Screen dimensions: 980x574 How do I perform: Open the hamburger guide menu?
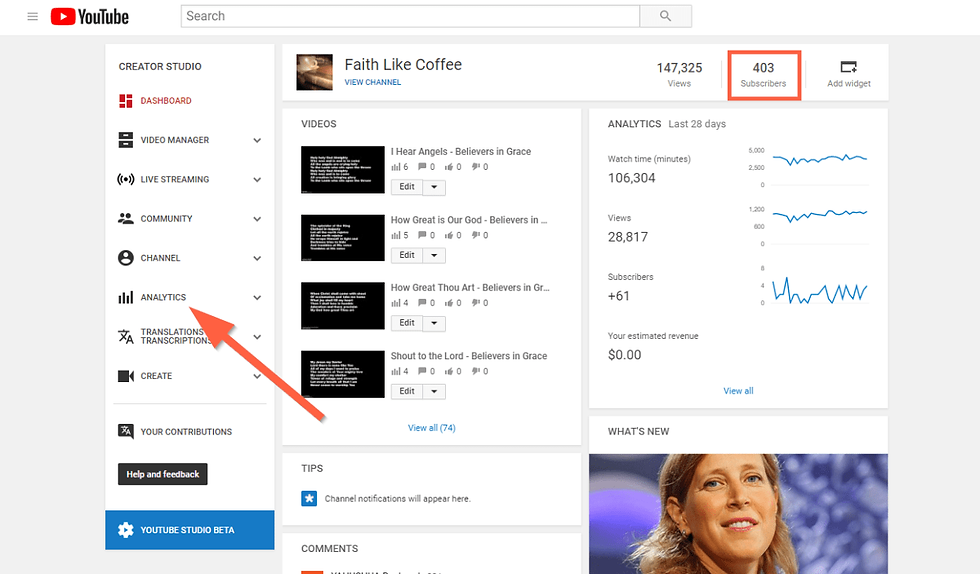32,16
